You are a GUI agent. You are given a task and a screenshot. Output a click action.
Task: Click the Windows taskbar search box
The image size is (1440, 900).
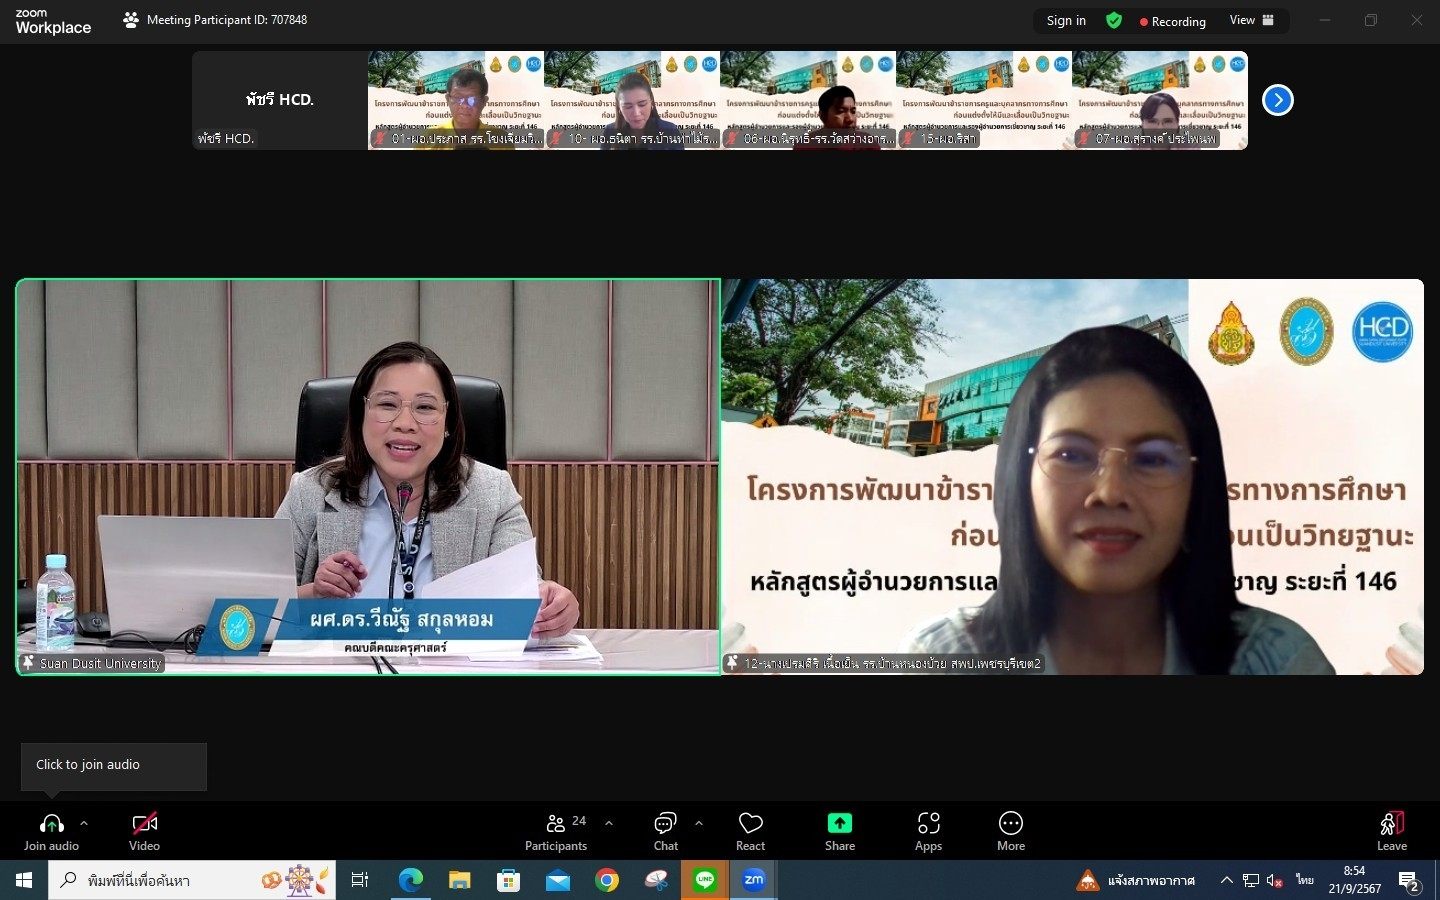(190, 880)
